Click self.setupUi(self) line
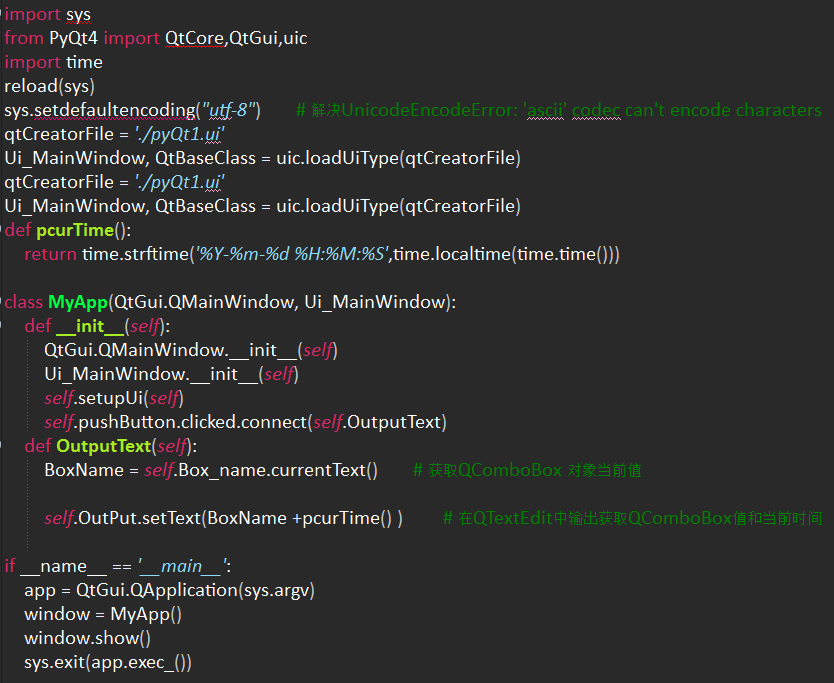This screenshot has width=834, height=683. (114, 398)
